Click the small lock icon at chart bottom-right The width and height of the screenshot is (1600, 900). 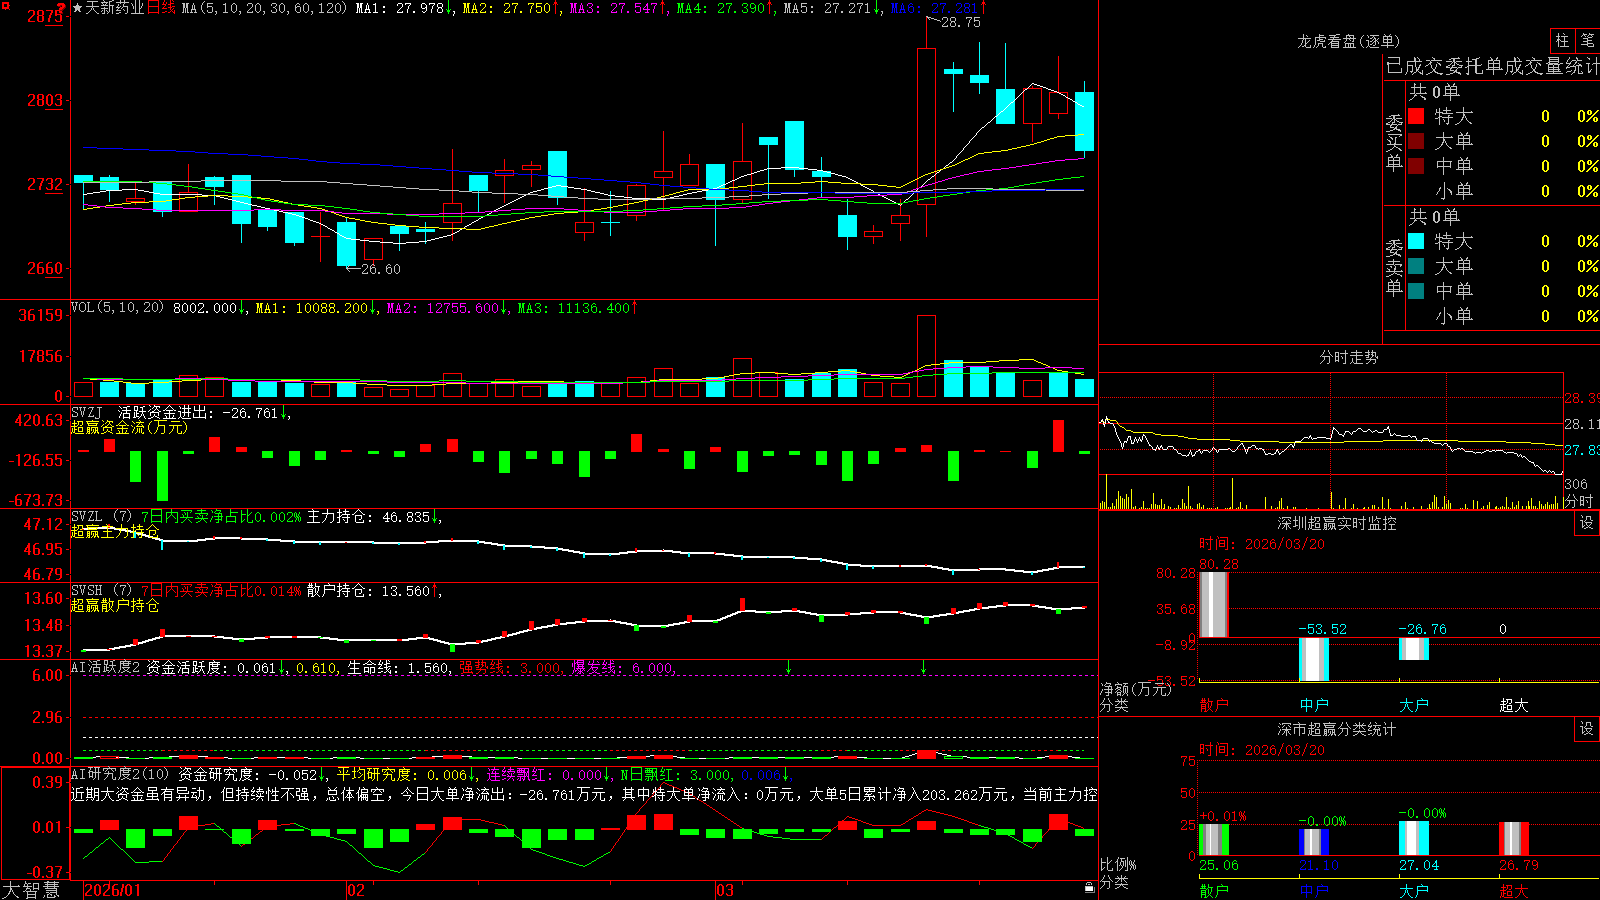(1090, 887)
